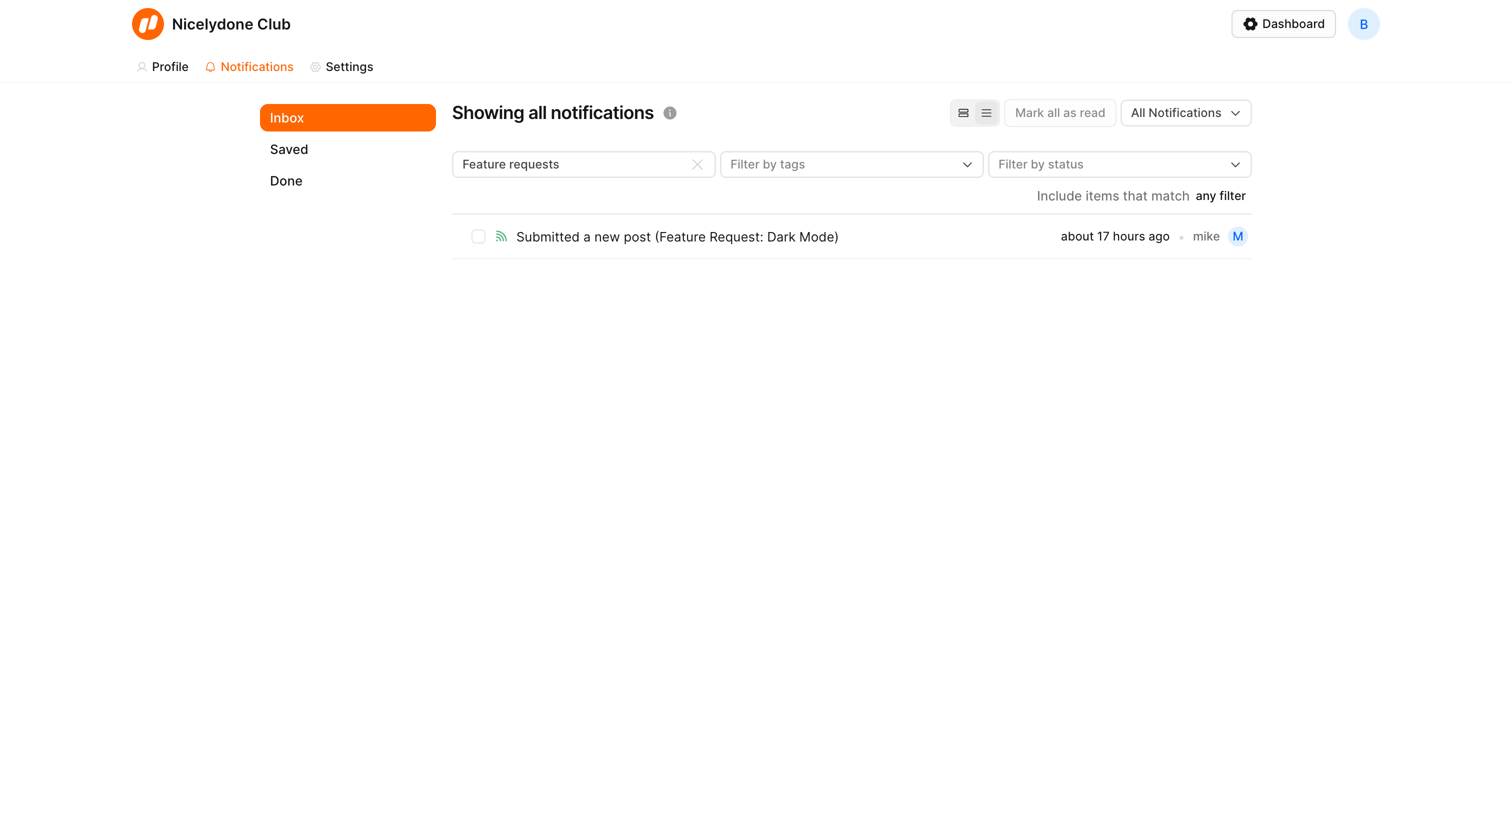Clear the Feature requests filter

click(697, 164)
